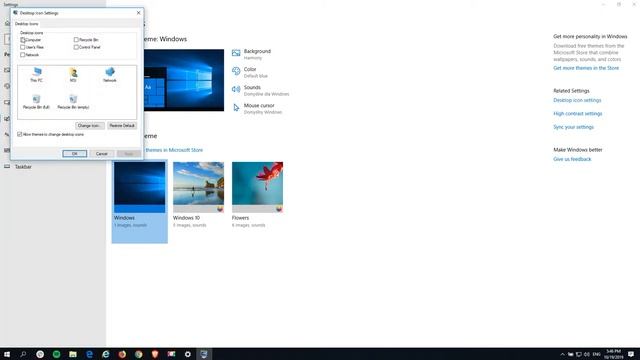This screenshot has height=360, width=640.
Task: Open the taskbar clock and date
Action: pyautogui.click(x=613, y=354)
